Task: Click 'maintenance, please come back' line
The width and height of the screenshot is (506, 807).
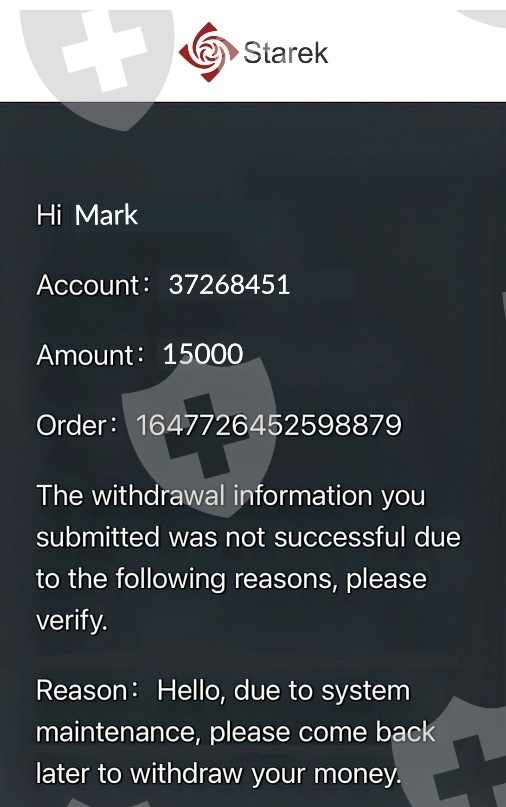Action: pos(236,733)
